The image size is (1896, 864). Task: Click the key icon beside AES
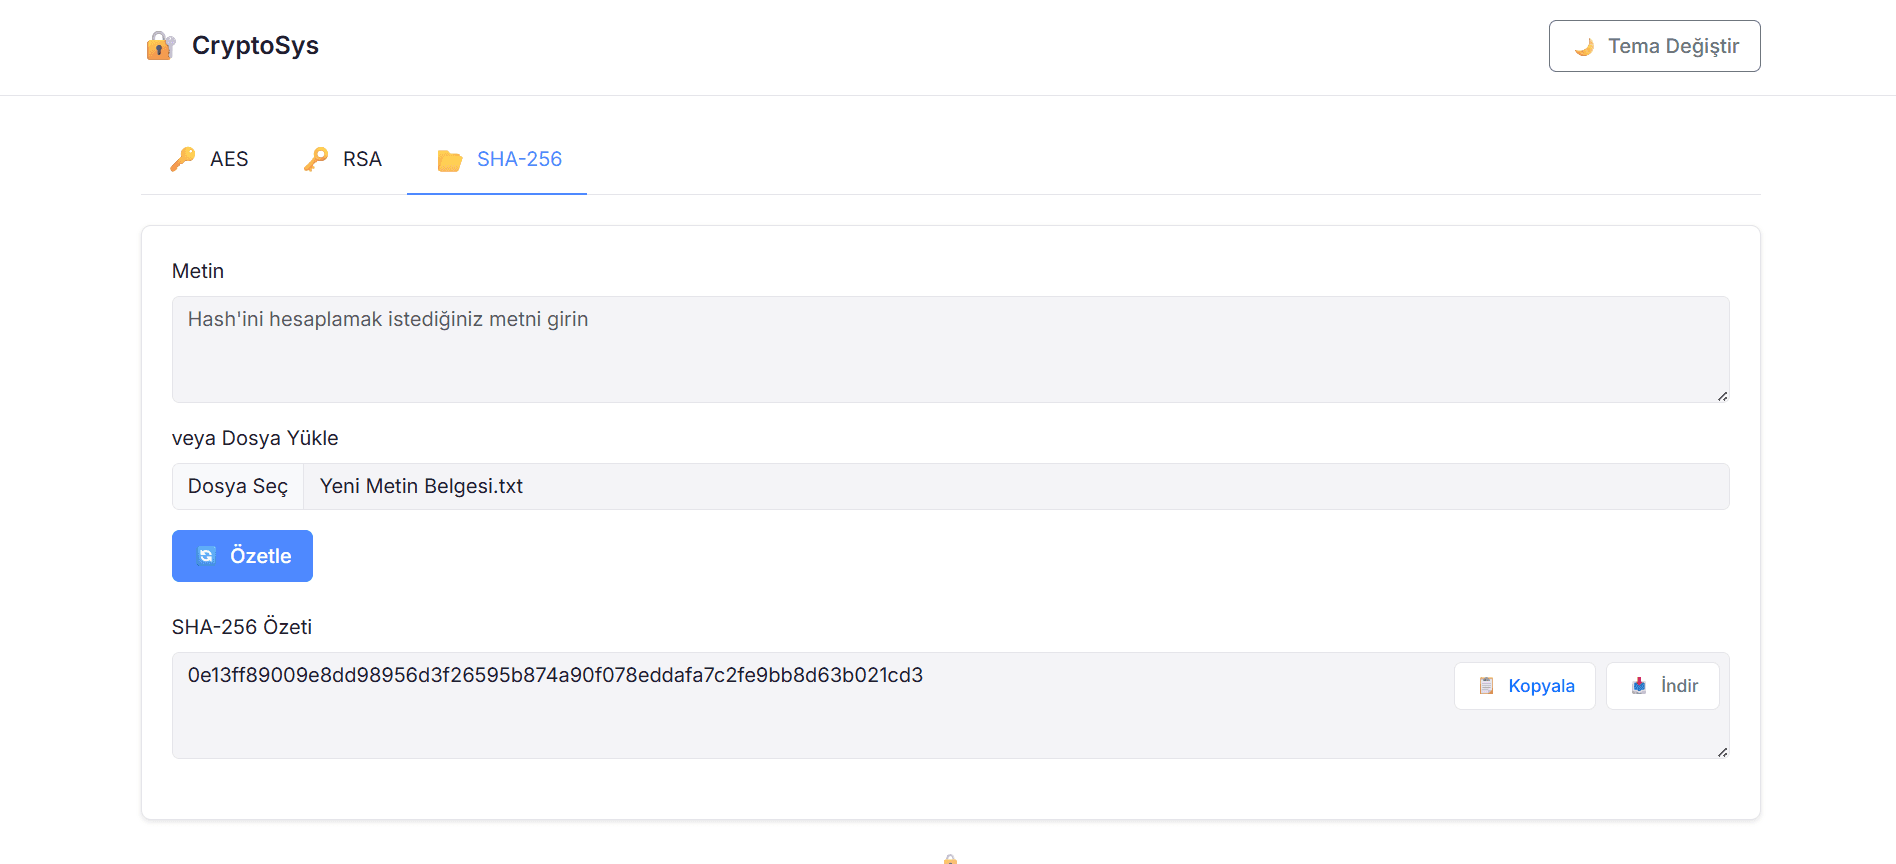point(182,159)
